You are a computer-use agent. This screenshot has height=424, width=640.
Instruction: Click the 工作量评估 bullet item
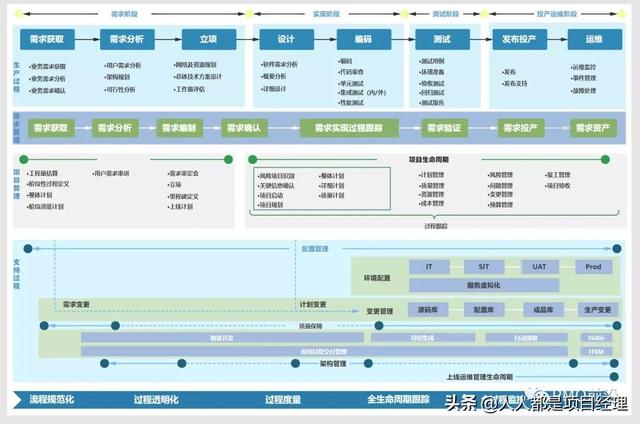pyautogui.click(x=189, y=89)
